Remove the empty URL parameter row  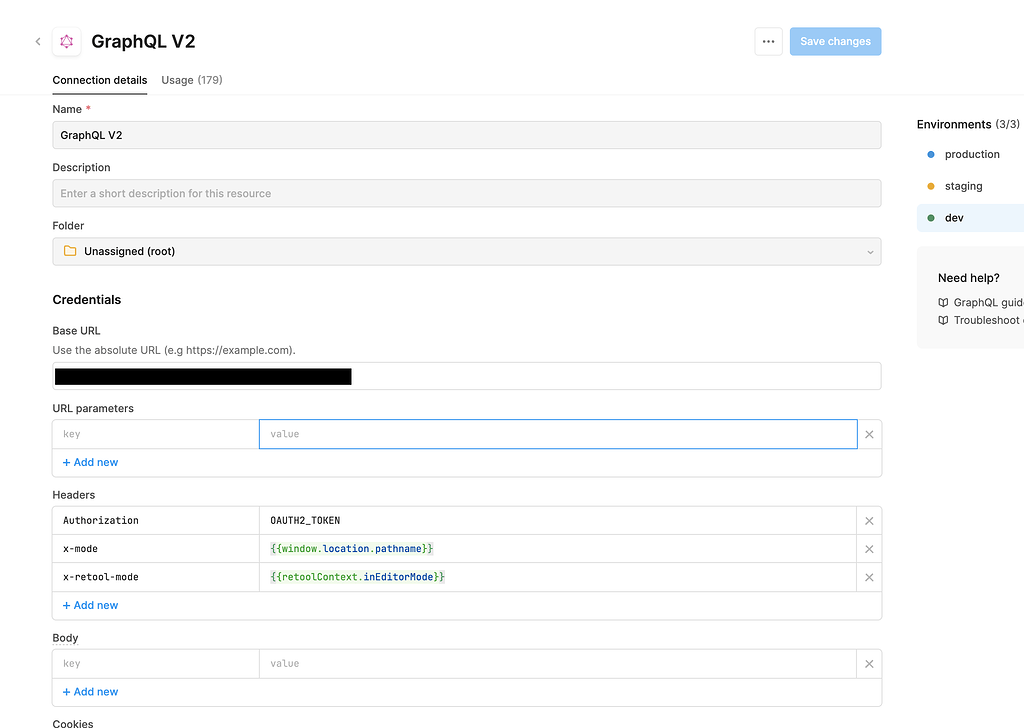pyautogui.click(x=869, y=434)
